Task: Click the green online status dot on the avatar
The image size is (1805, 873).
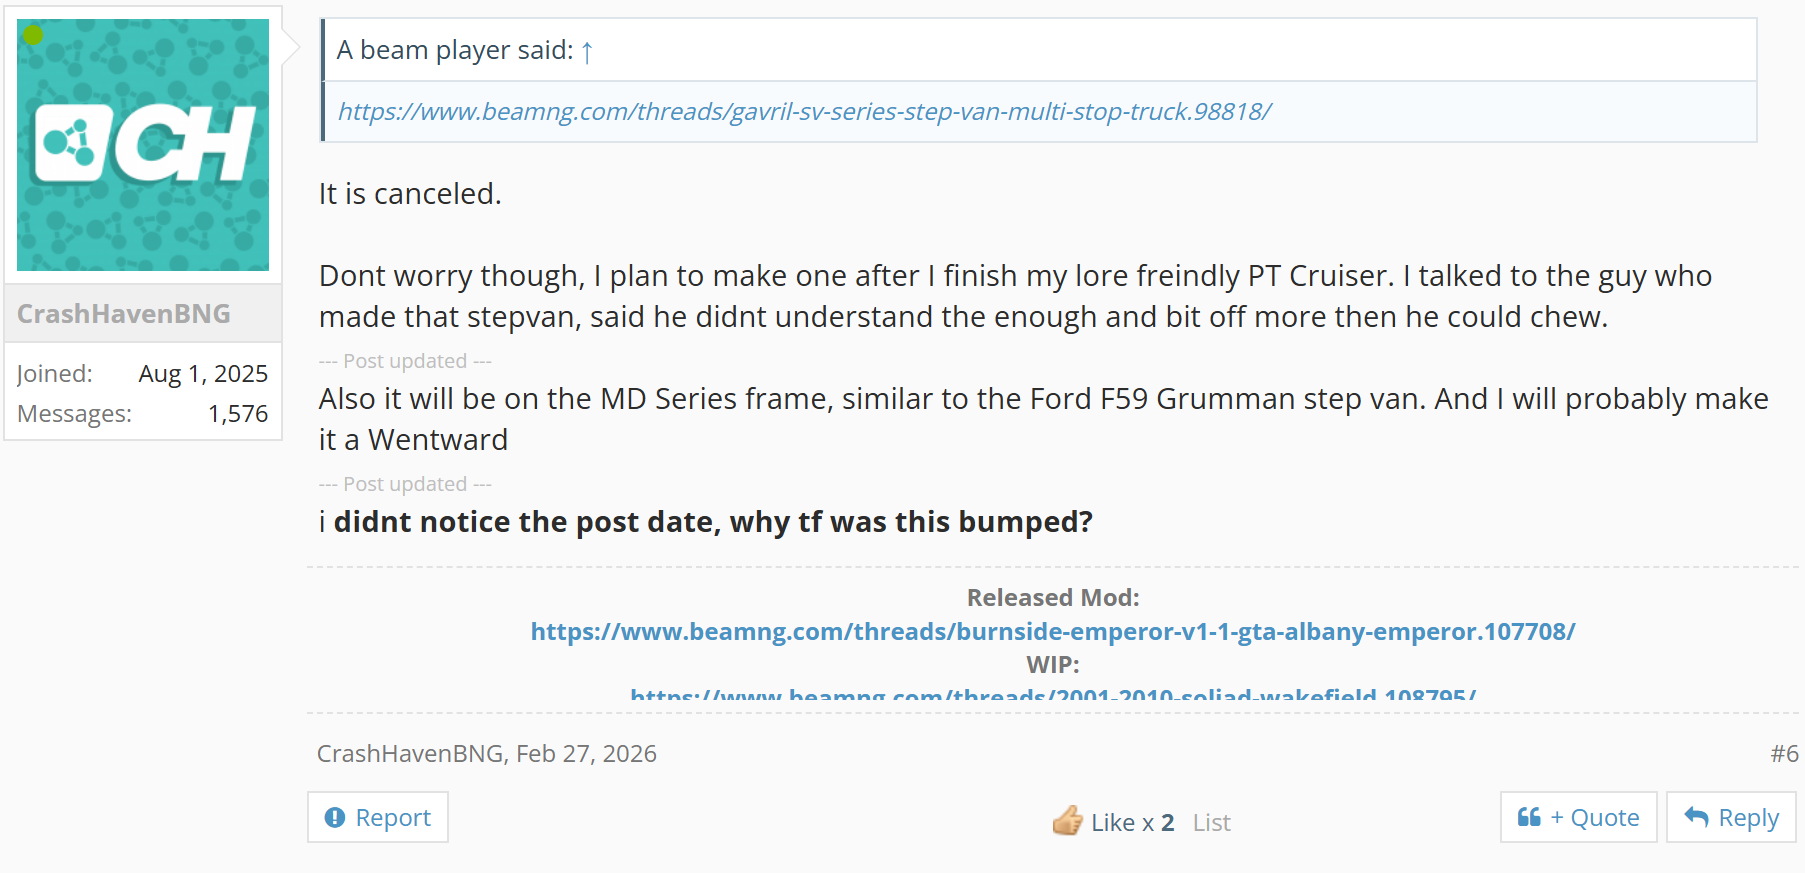Action: 33,35
